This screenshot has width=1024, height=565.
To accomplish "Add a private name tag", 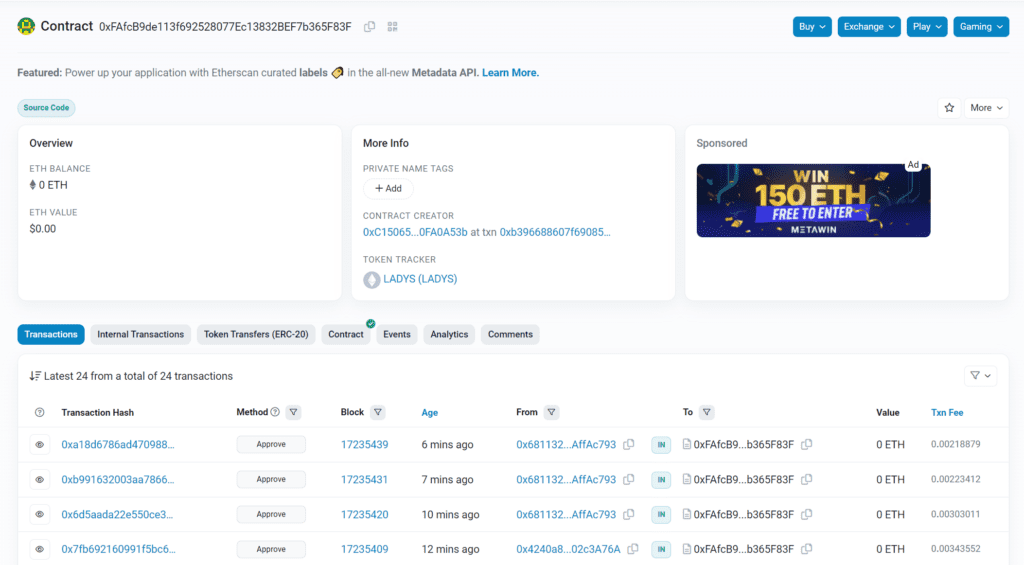I will pos(388,188).
